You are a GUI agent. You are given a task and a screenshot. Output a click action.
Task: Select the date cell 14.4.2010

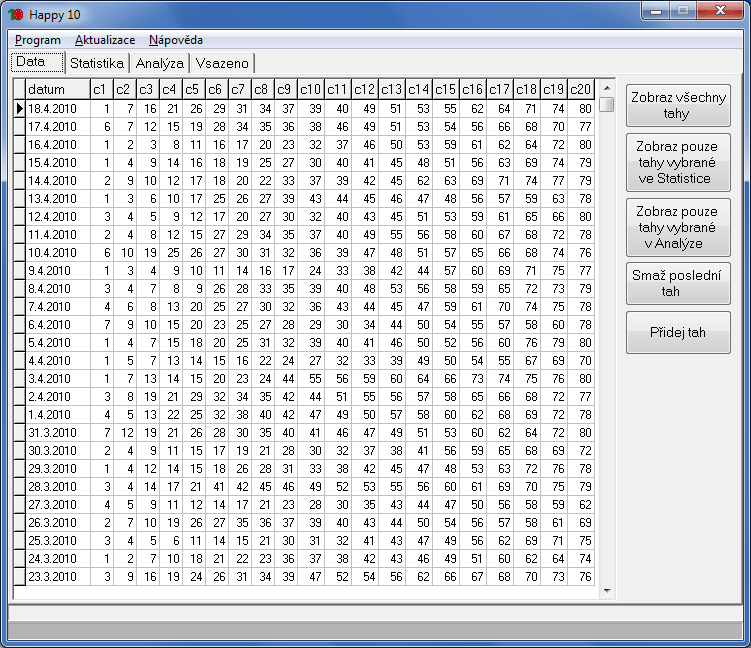(x=58, y=181)
